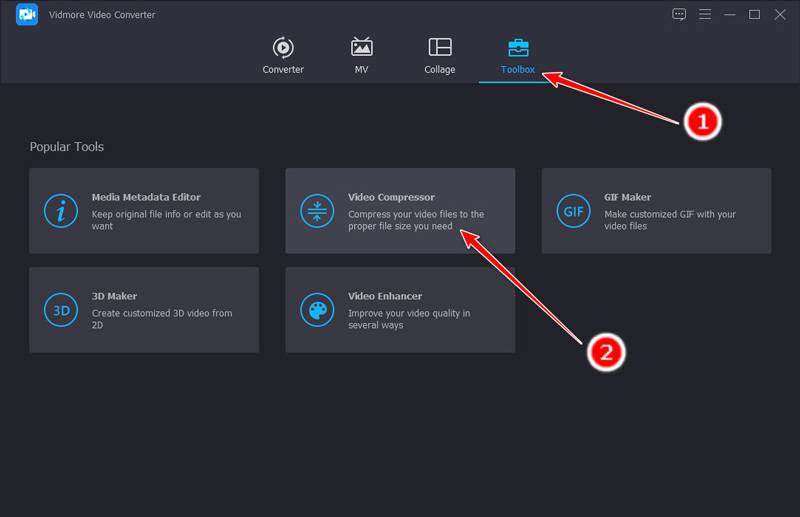Open the feedback chat icon in title bar
Image resolution: width=800 pixels, height=517 pixels.
point(680,14)
